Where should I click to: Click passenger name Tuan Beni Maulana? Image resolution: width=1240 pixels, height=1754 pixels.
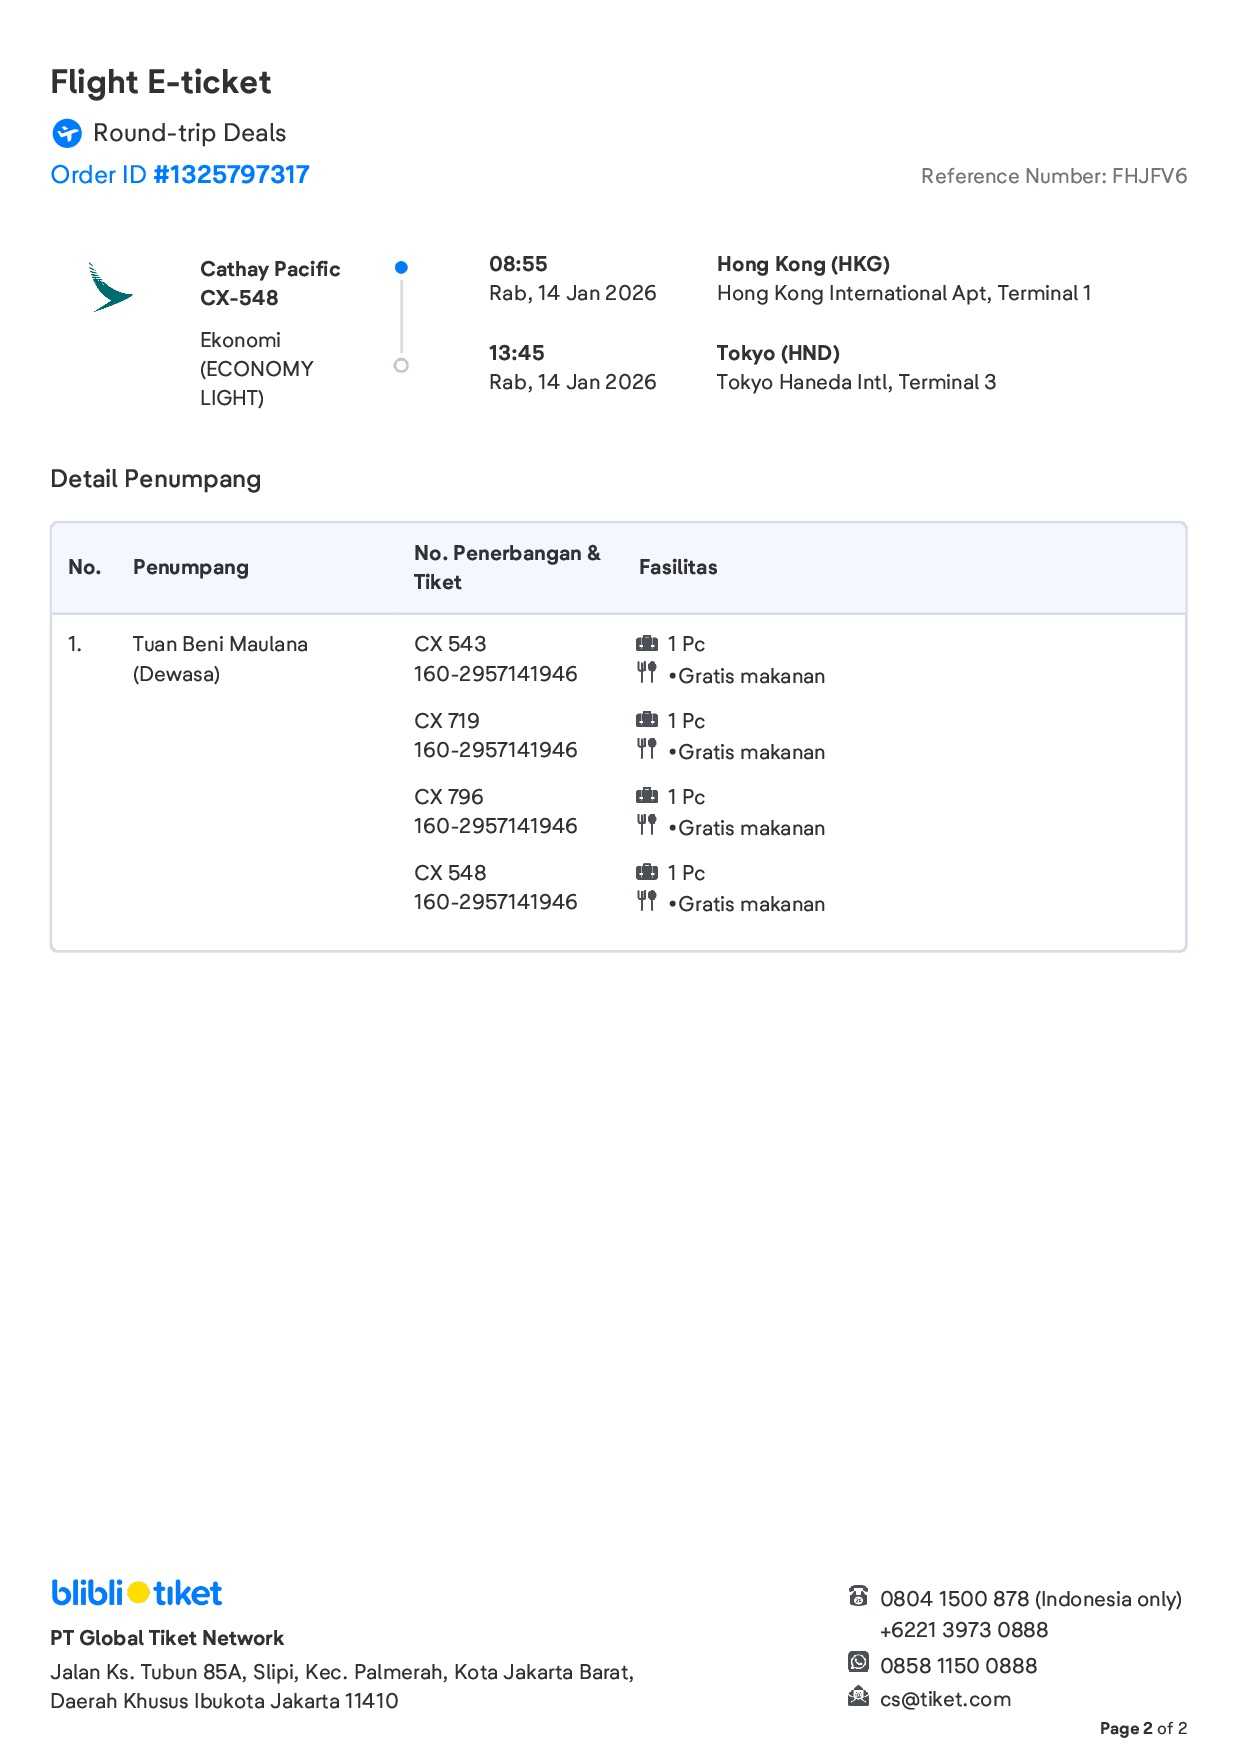tap(220, 644)
